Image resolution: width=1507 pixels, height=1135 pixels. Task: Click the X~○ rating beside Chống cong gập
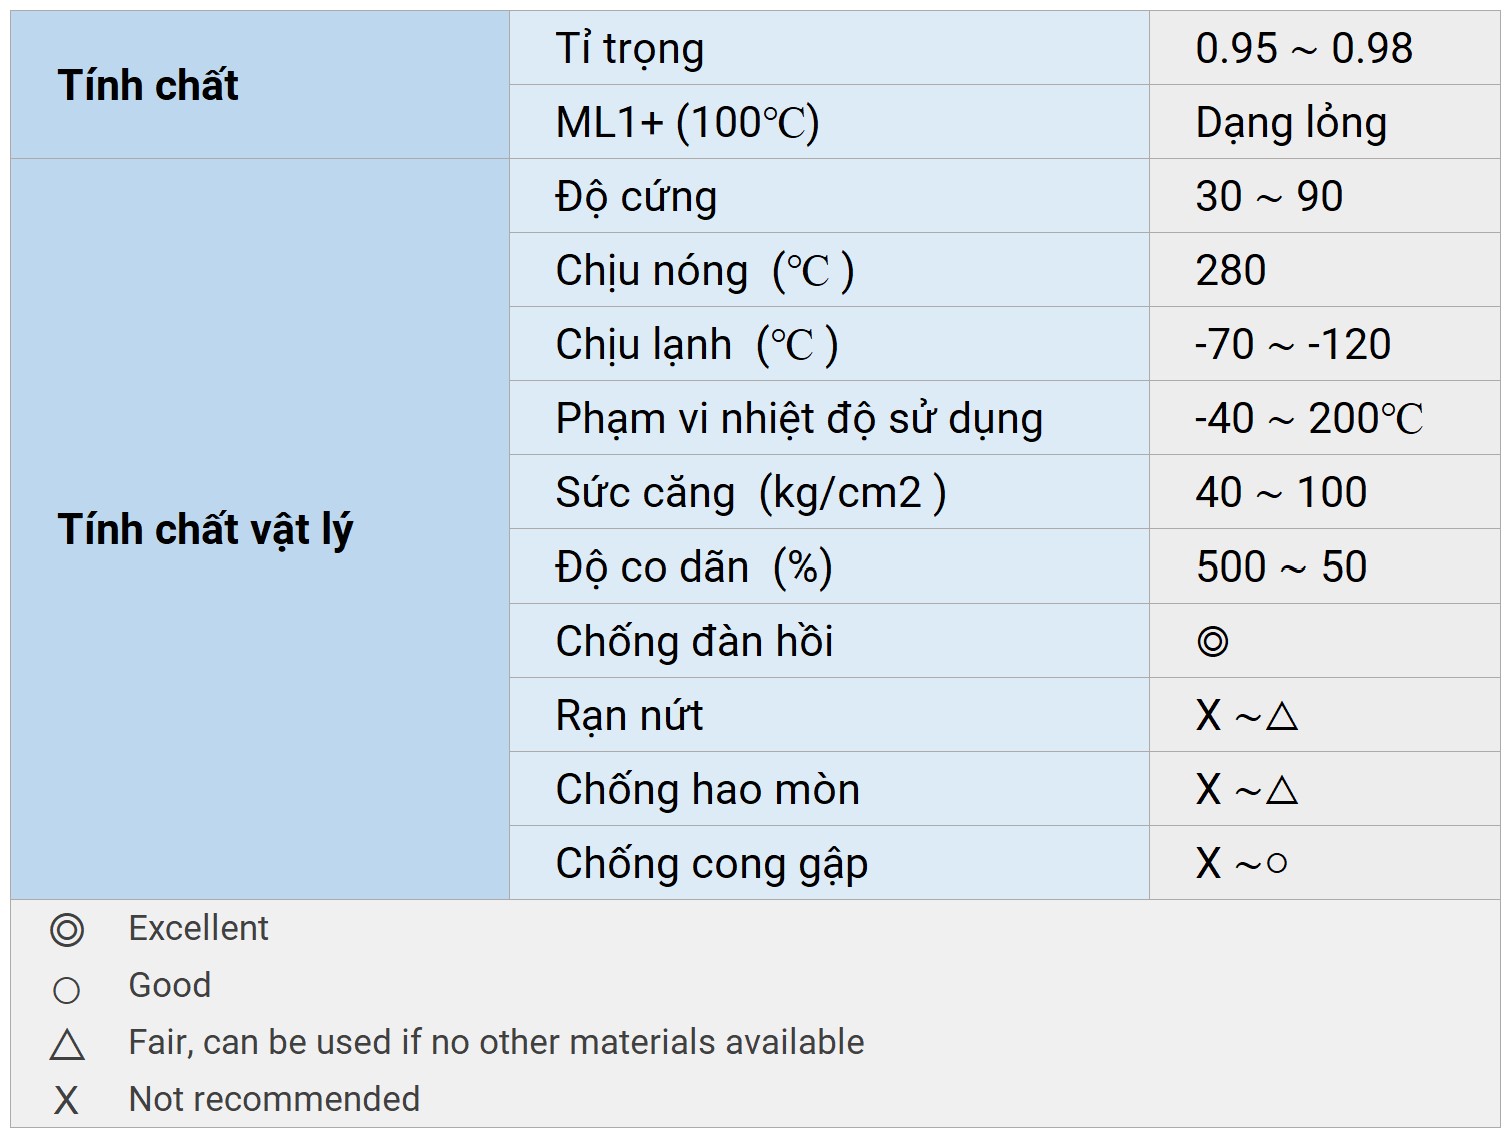point(1241,864)
